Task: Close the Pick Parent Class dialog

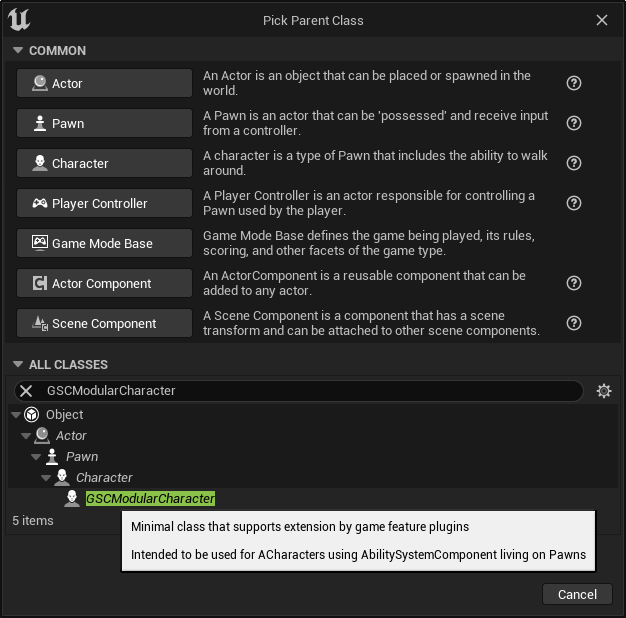Action: pos(602,20)
